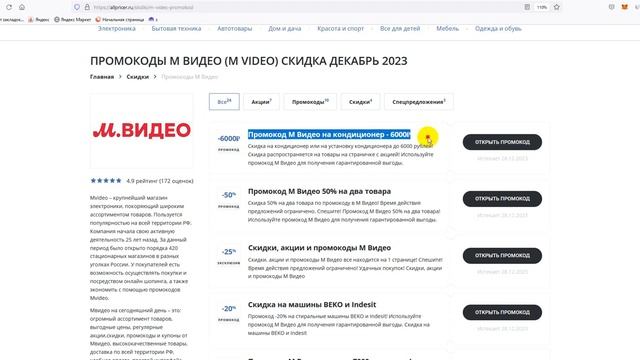Open promo for Скидки, акции и промокоды
The width and height of the screenshot is (640, 360).
(502, 256)
